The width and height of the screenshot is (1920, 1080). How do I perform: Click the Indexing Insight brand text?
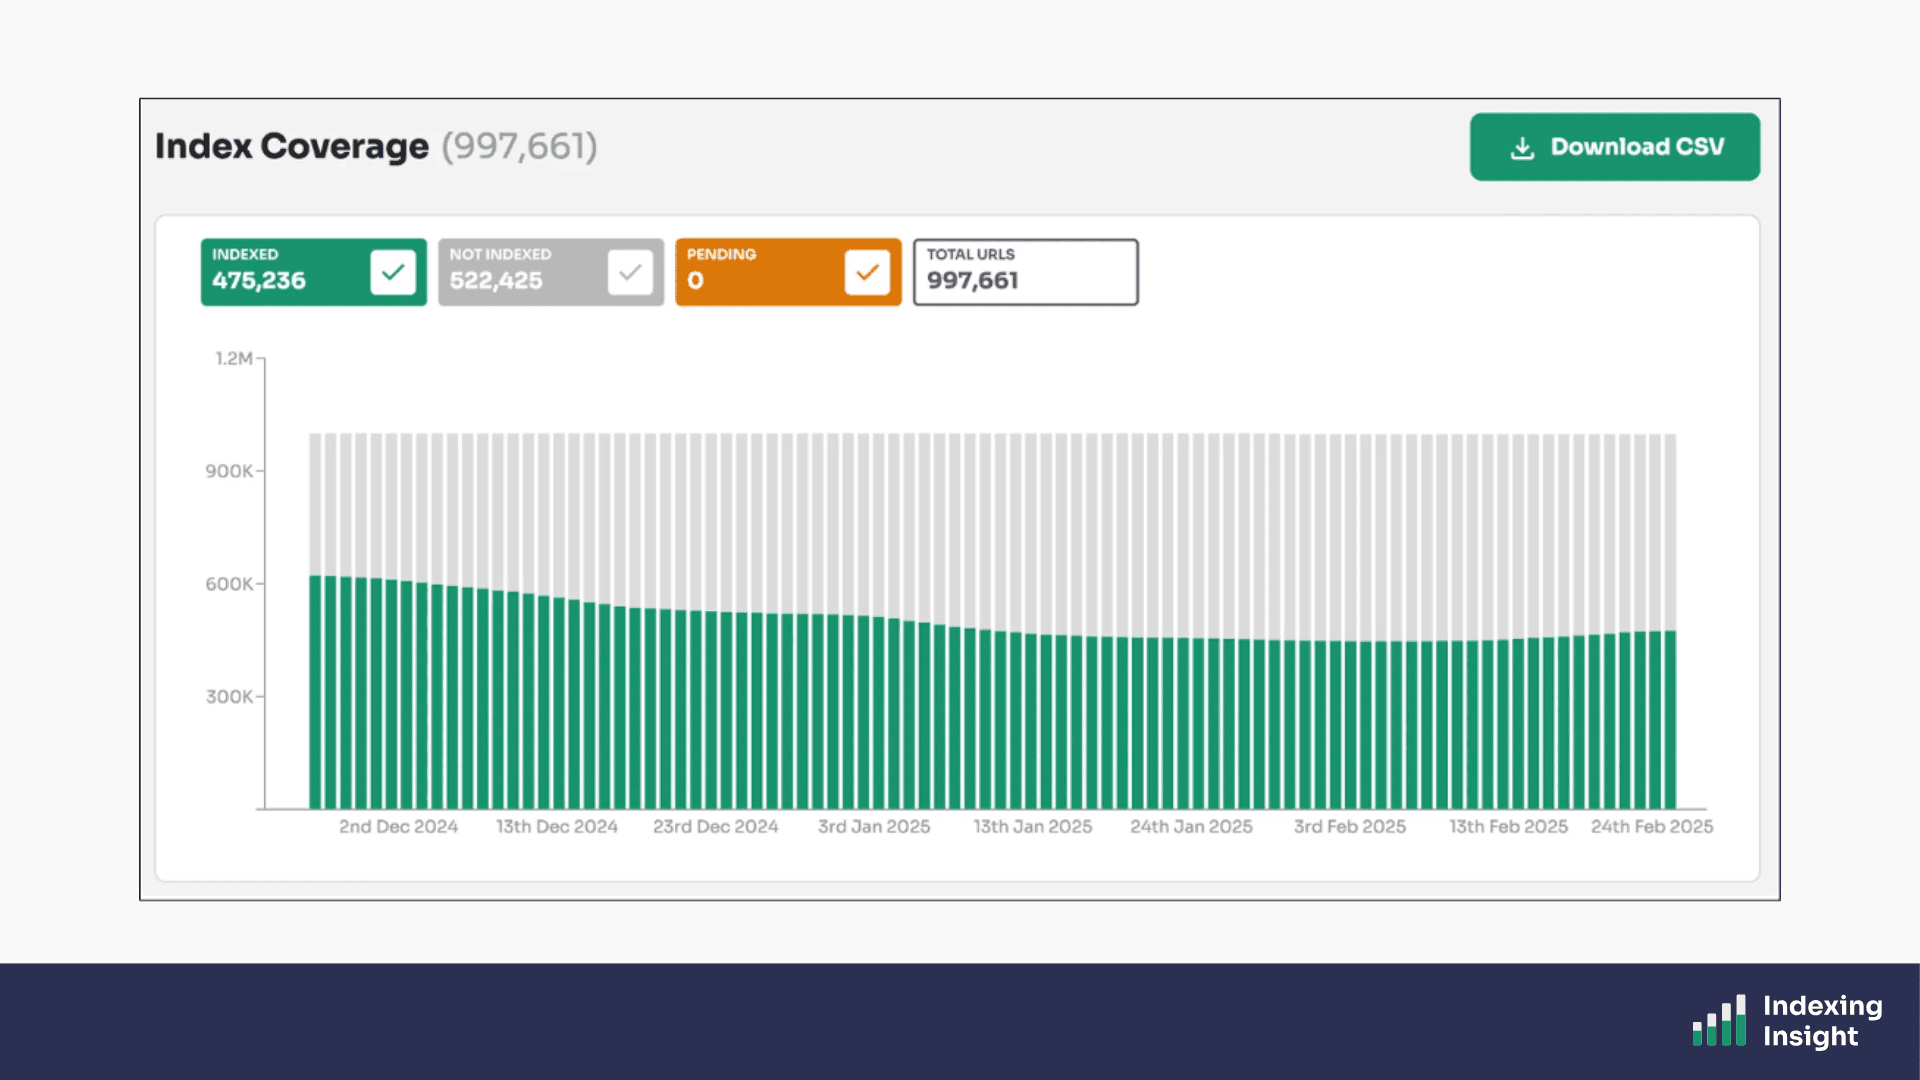tap(1821, 1021)
